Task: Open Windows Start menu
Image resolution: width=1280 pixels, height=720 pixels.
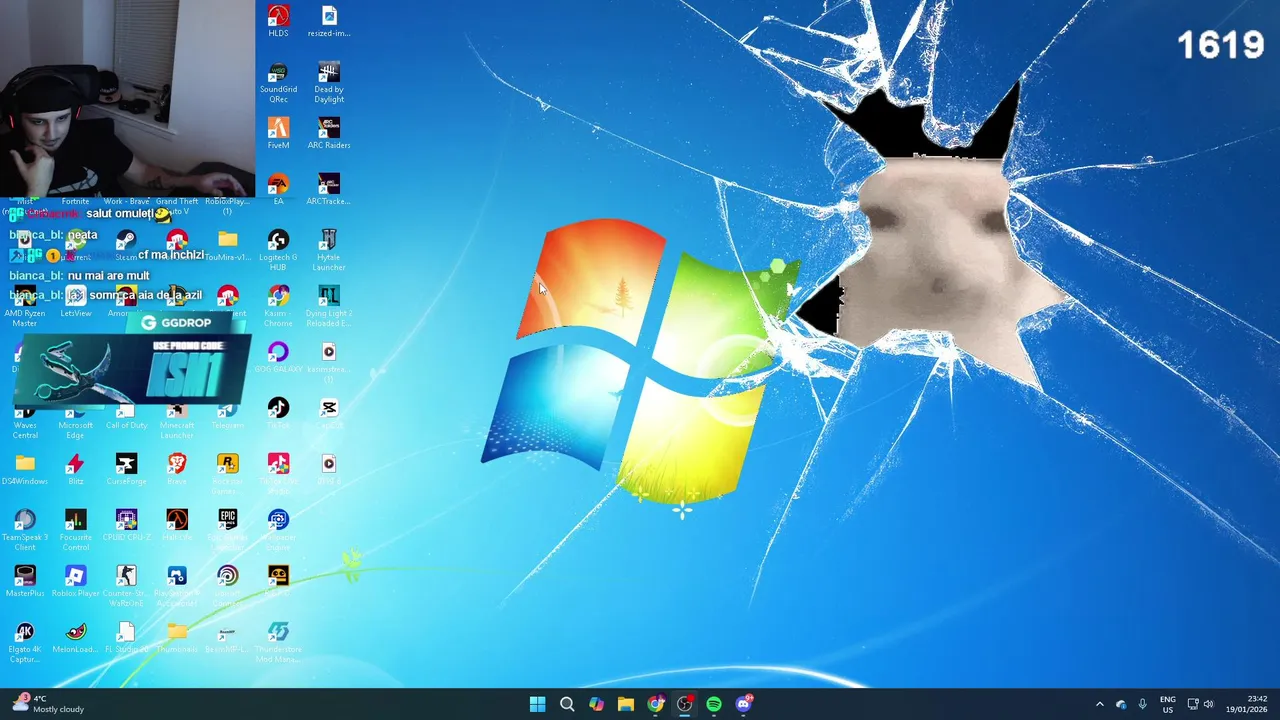Action: tap(537, 704)
